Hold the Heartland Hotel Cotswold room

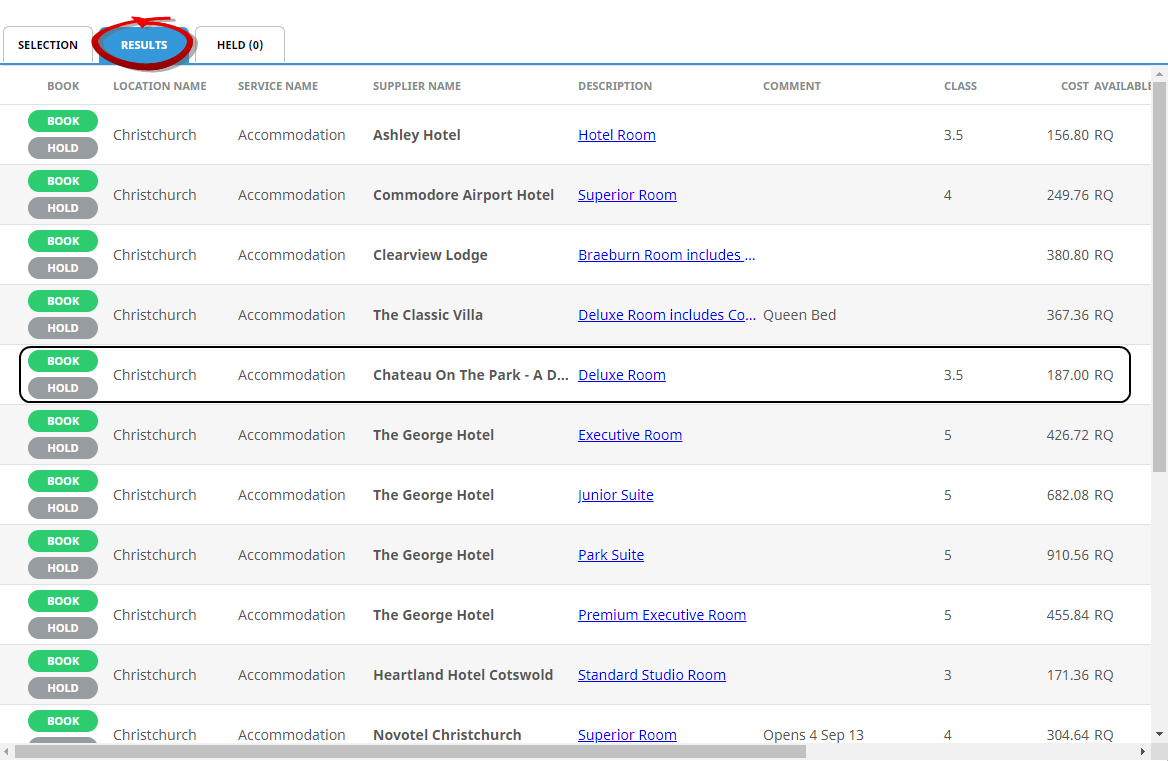[63, 687]
